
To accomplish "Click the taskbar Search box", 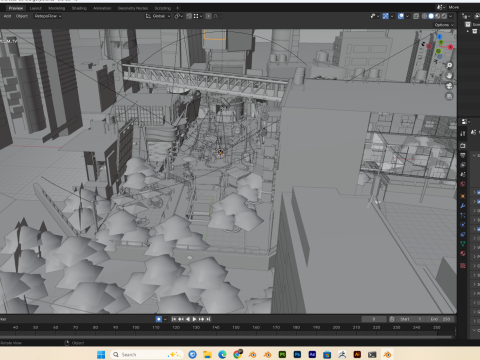I will click(147, 354).
